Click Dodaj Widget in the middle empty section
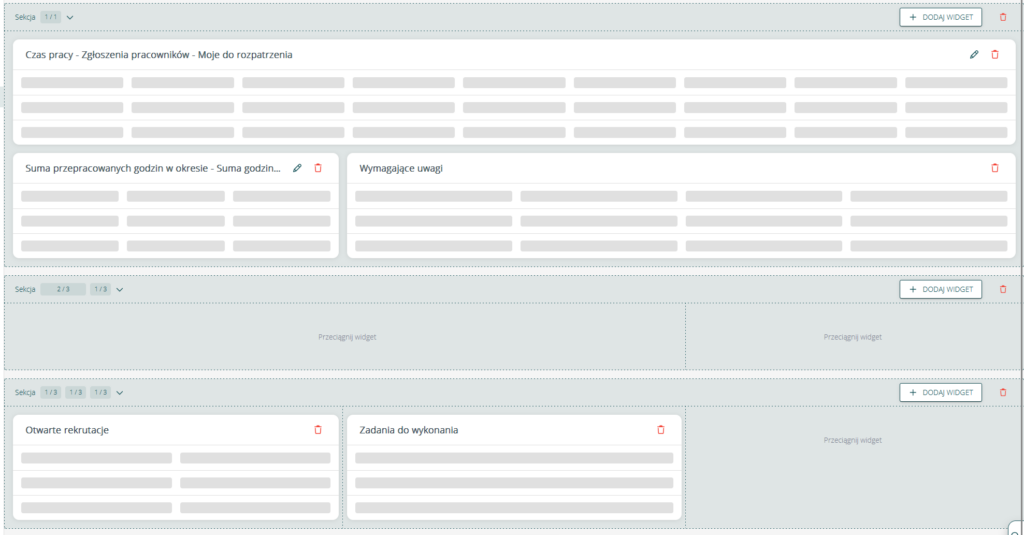 coord(940,289)
